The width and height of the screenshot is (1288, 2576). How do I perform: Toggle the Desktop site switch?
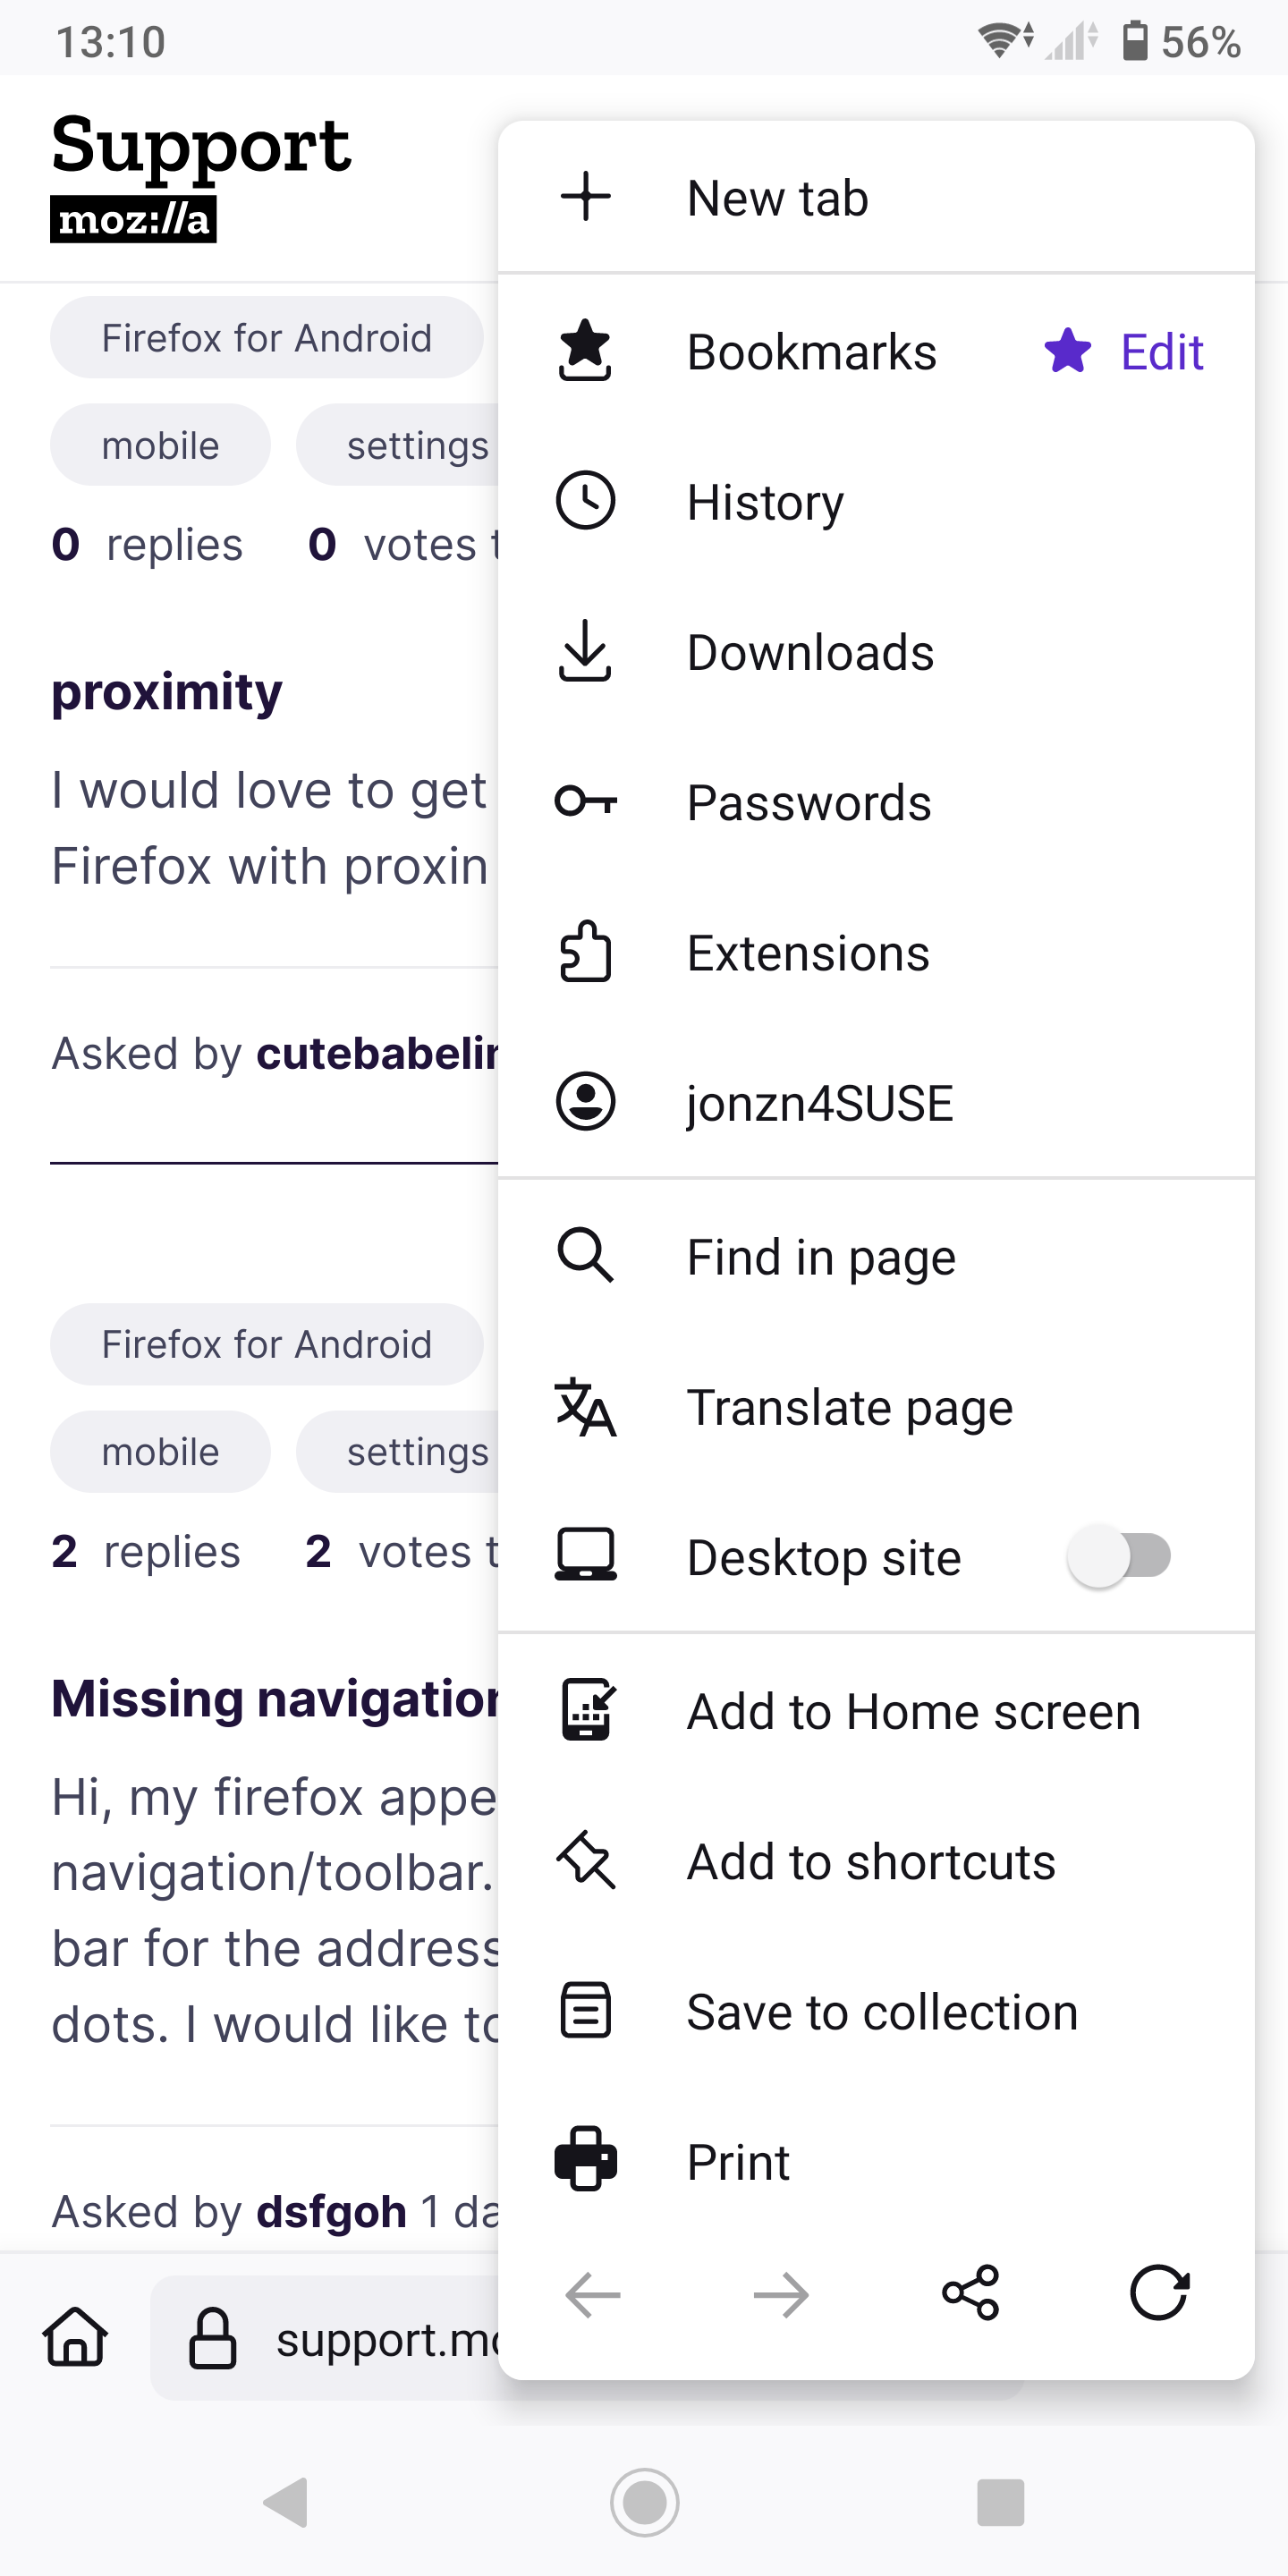(1119, 1556)
